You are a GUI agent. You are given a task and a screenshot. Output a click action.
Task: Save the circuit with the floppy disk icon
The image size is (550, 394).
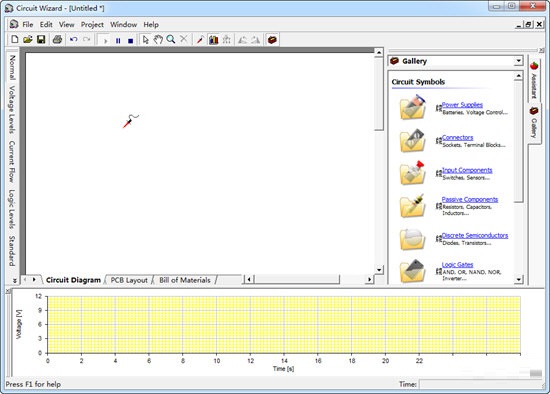click(x=41, y=39)
